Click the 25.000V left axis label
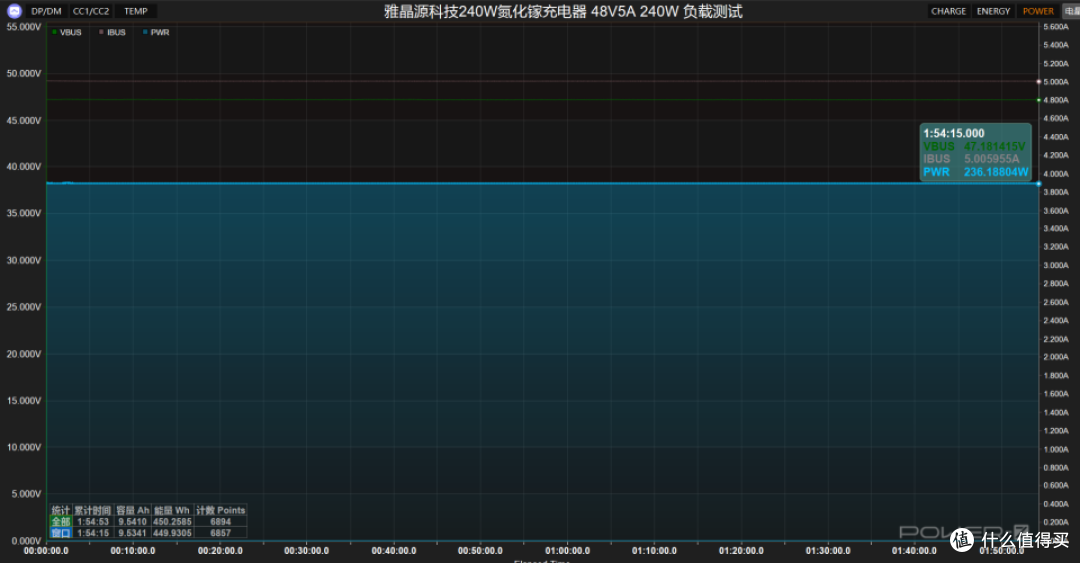This screenshot has height=563, width=1080. click(x=24, y=307)
